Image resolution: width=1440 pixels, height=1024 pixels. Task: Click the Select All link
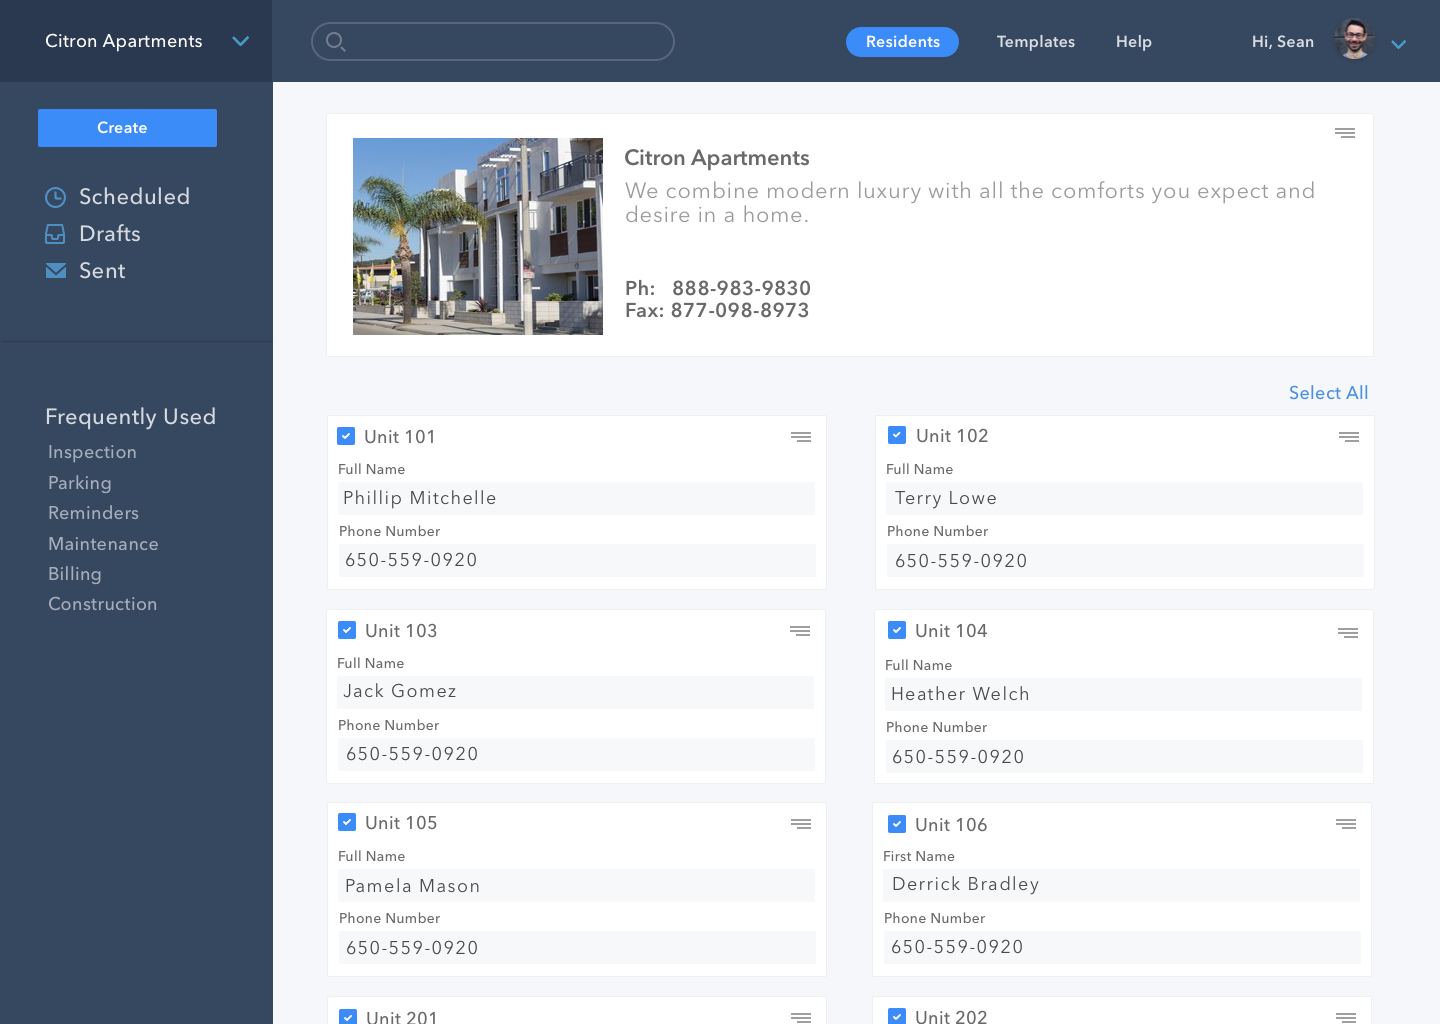pos(1328,393)
